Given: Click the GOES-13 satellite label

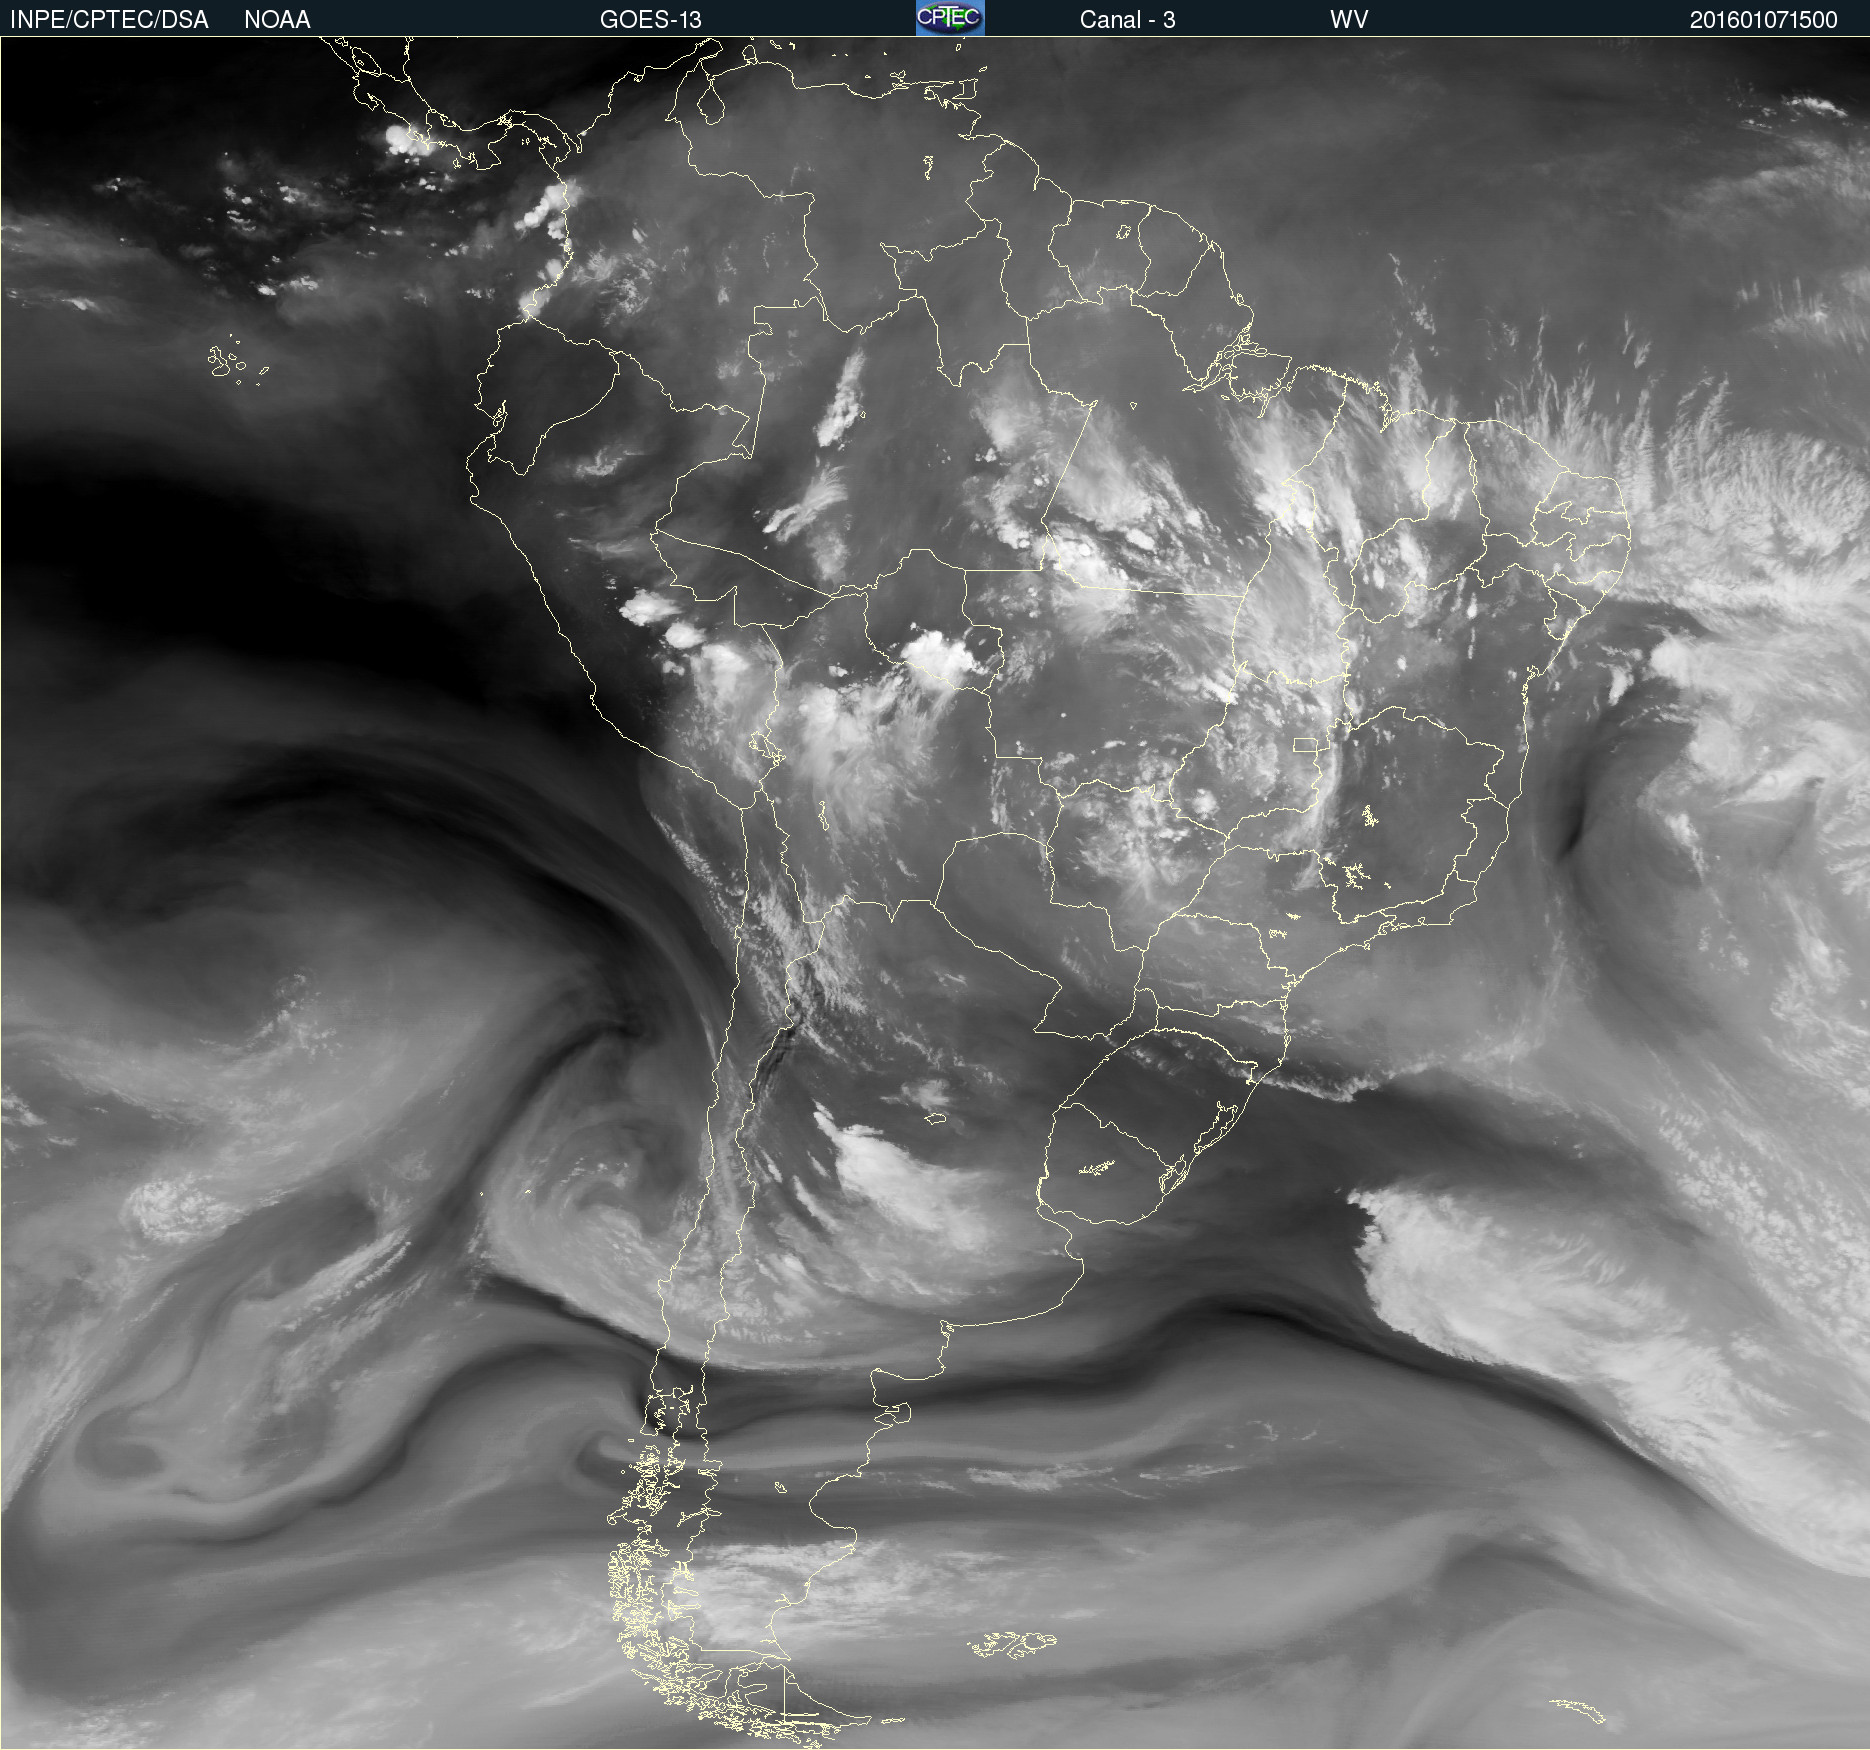Looking at the screenshot, I should coord(651,20).
